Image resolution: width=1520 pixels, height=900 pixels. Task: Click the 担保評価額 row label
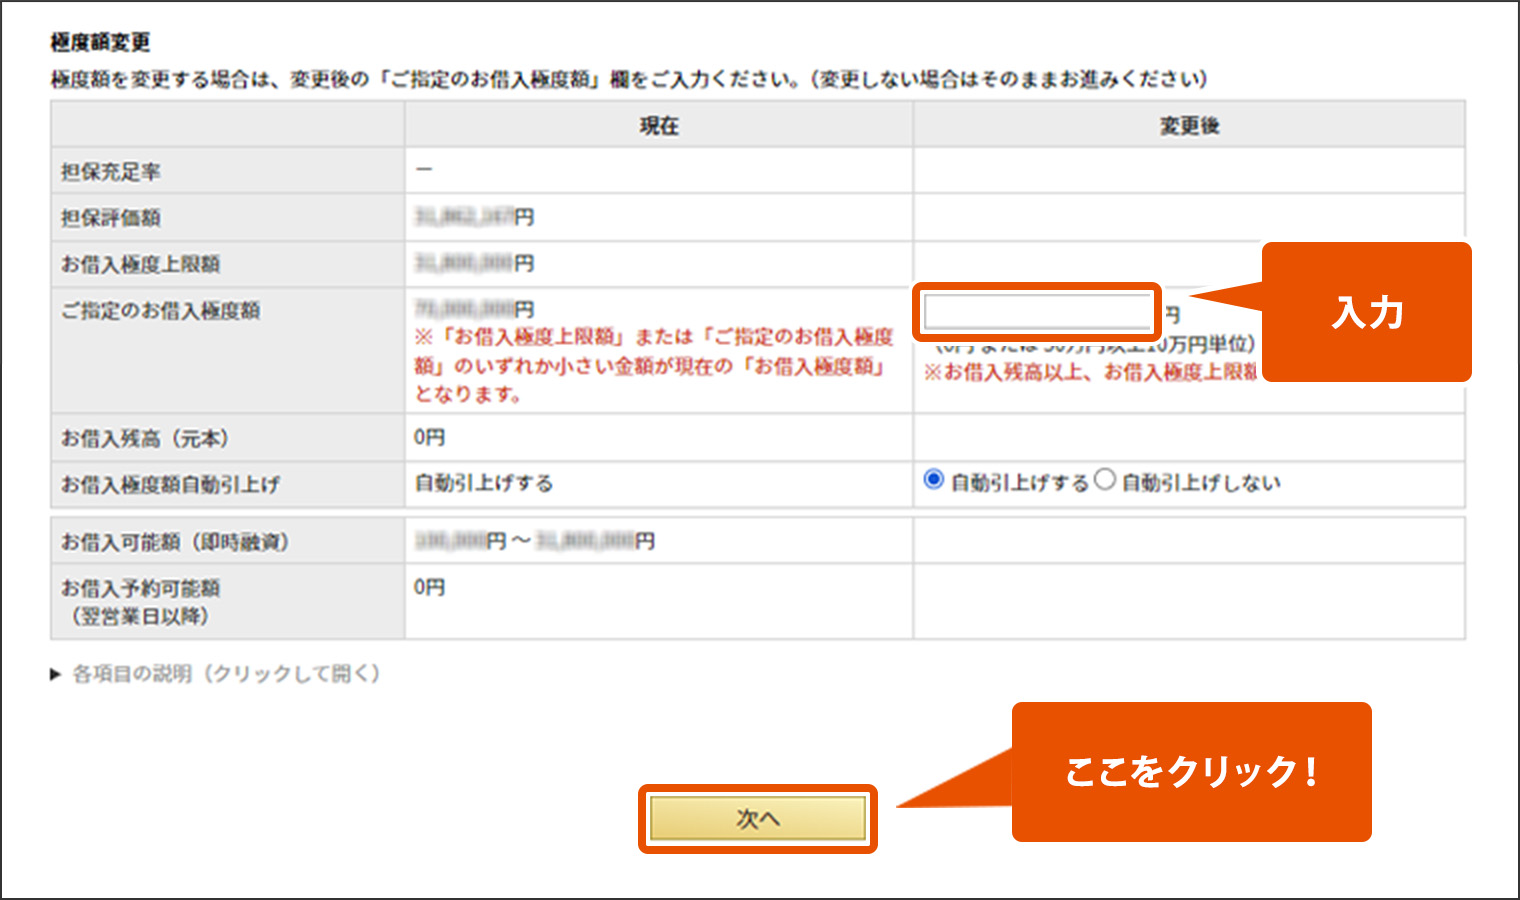111,218
